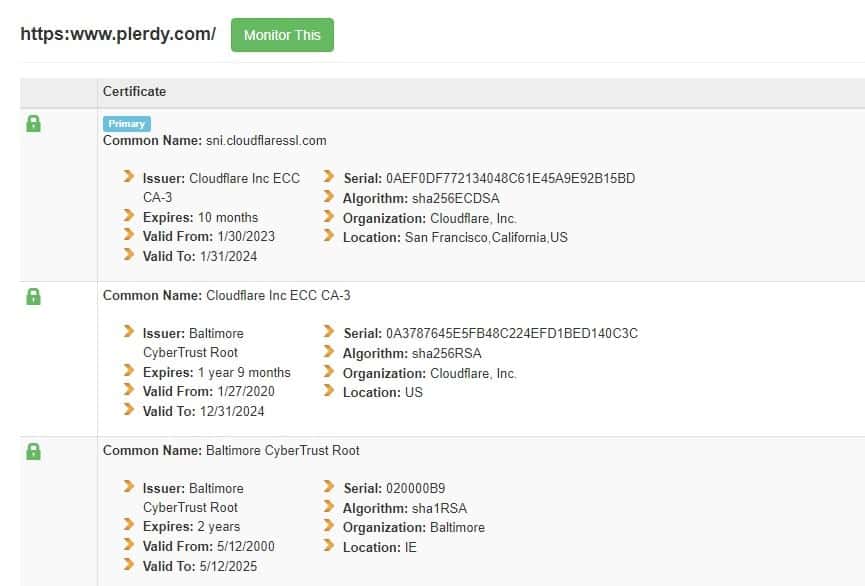Image resolution: width=865 pixels, height=586 pixels.
Task: Click the arrow beside Algorithm sha256ECDSA
Action: [x=329, y=196]
